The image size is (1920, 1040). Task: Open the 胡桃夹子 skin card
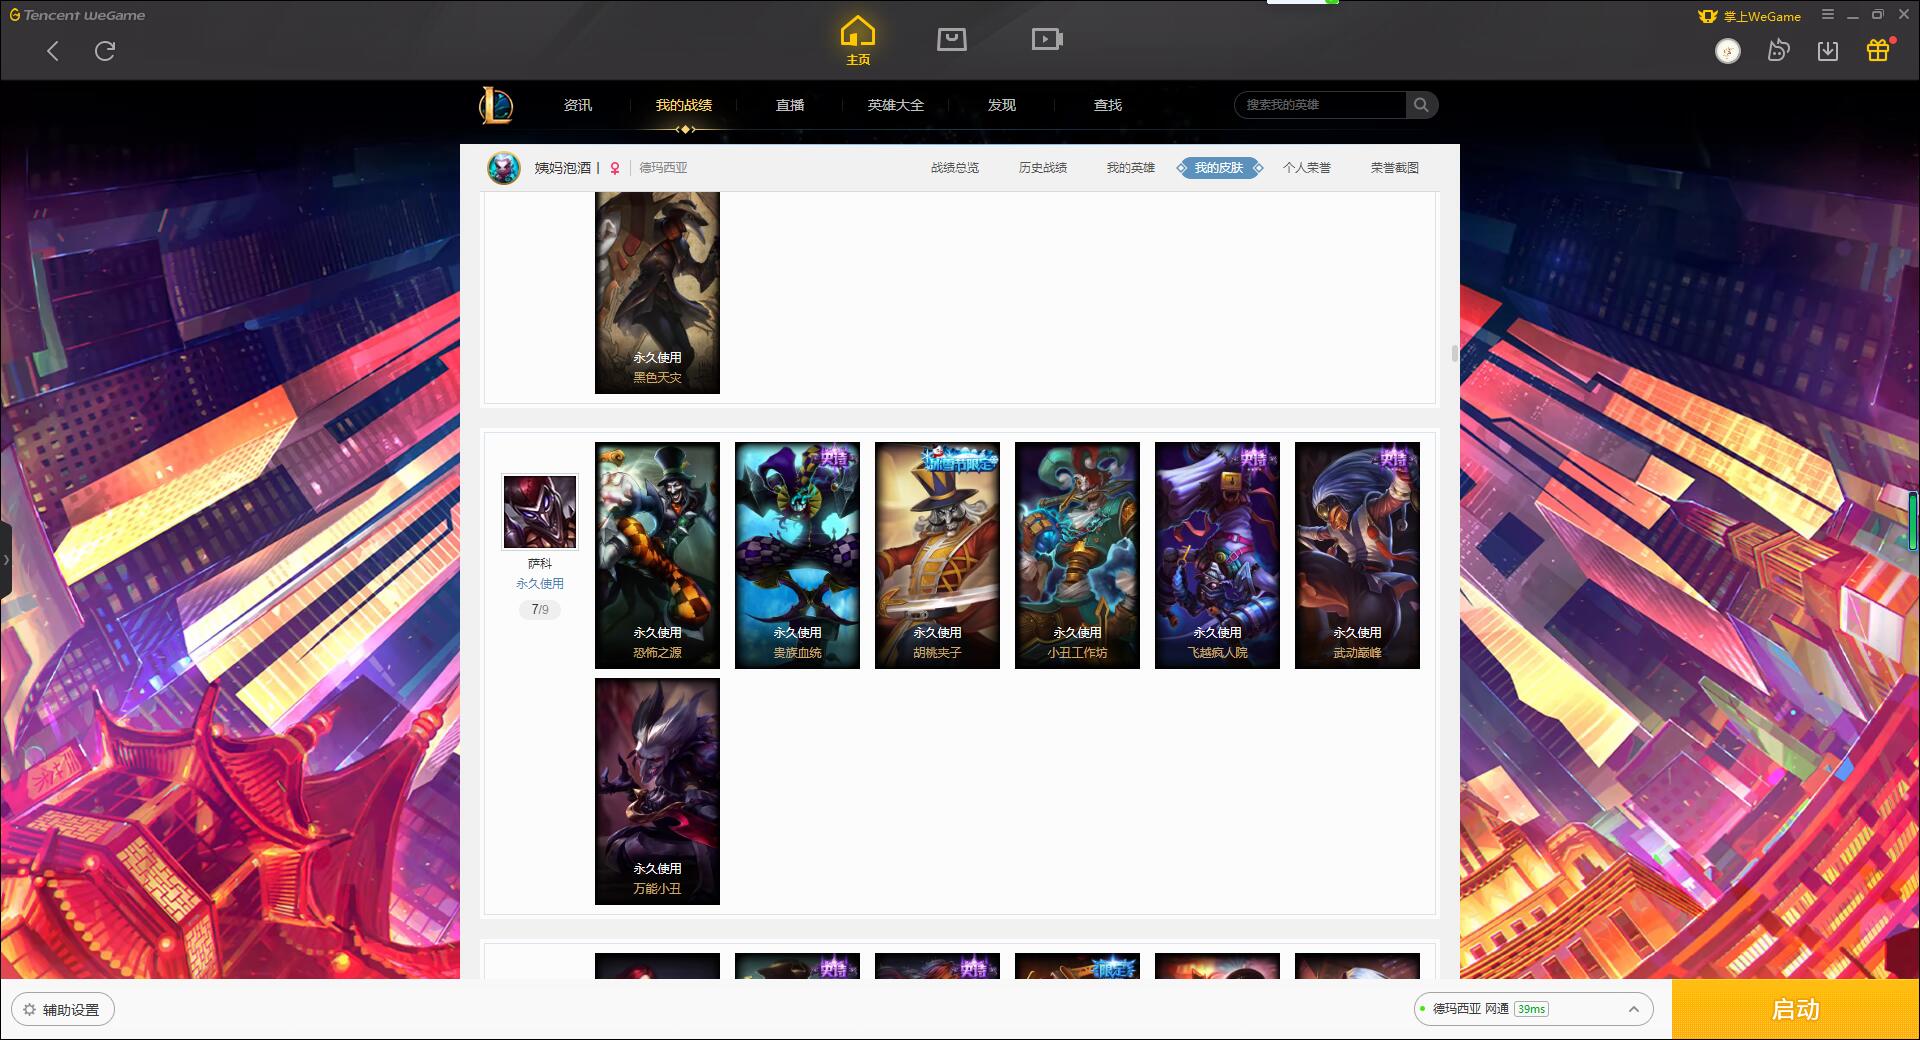click(937, 555)
